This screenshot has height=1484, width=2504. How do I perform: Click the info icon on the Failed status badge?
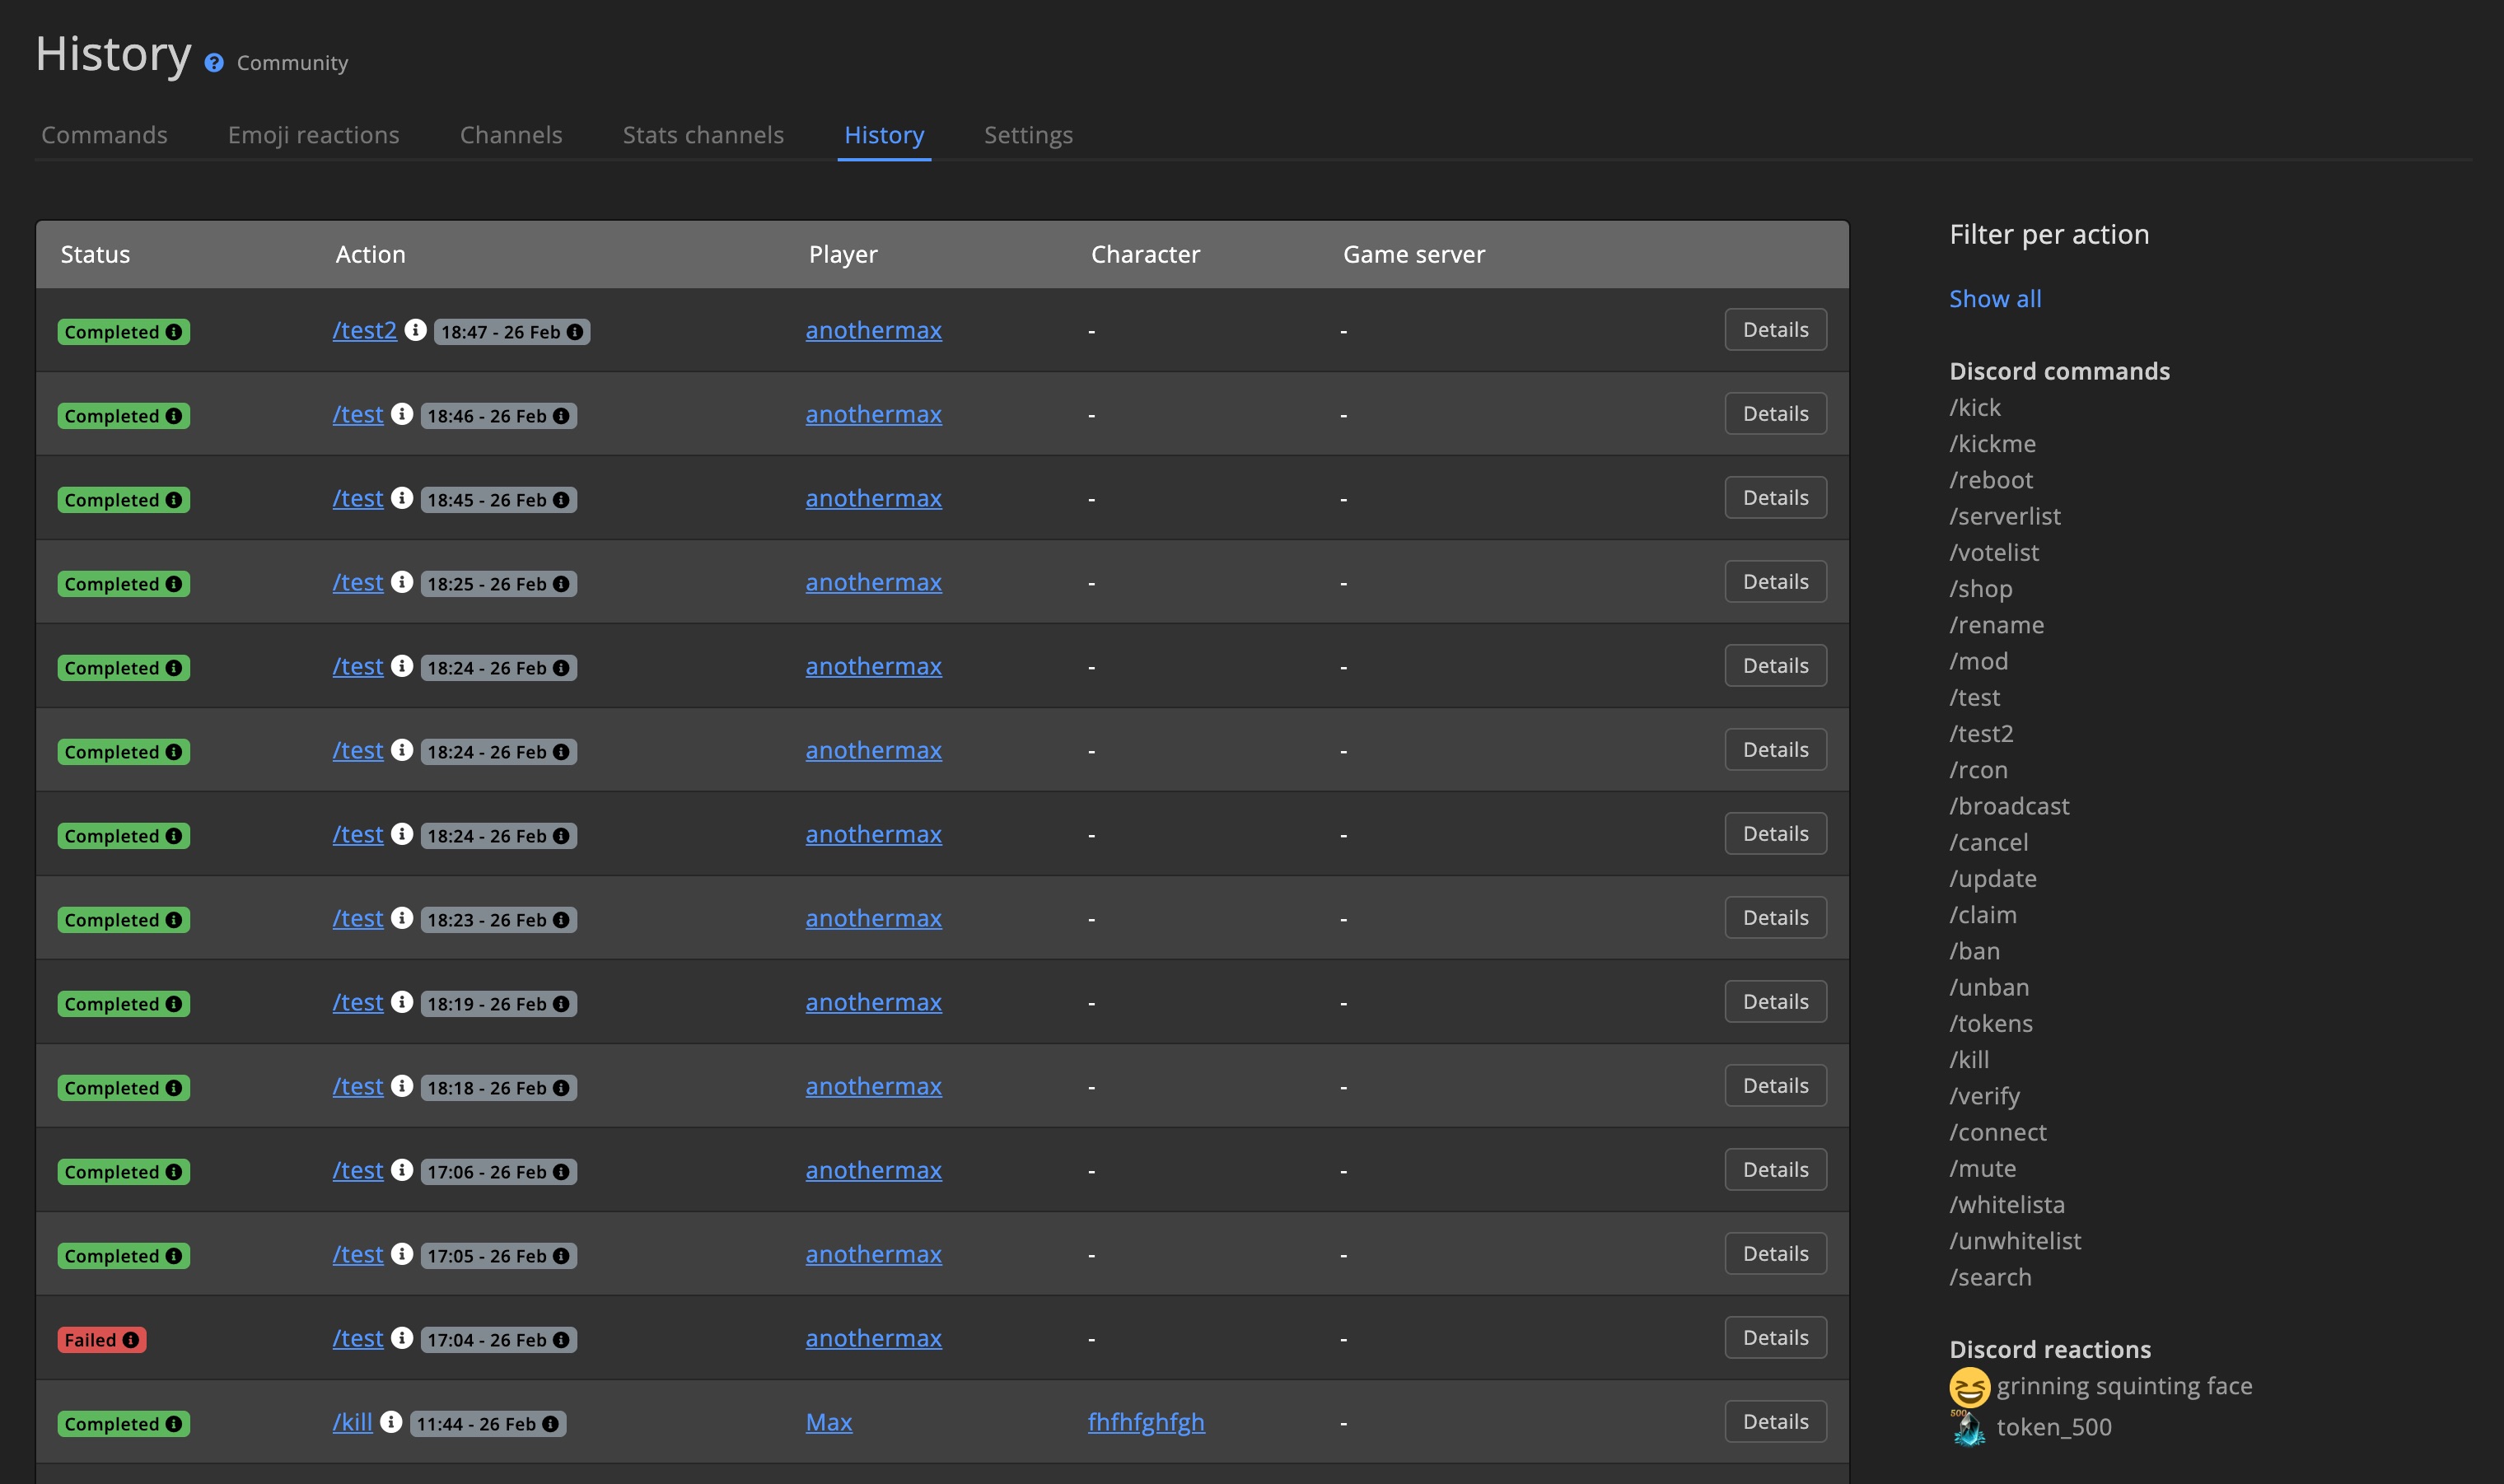point(131,1339)
